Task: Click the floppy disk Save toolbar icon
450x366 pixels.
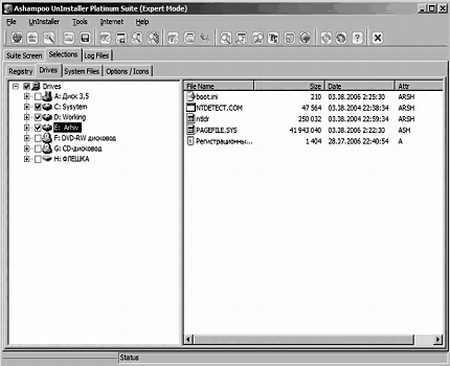Action: (85, 38)
